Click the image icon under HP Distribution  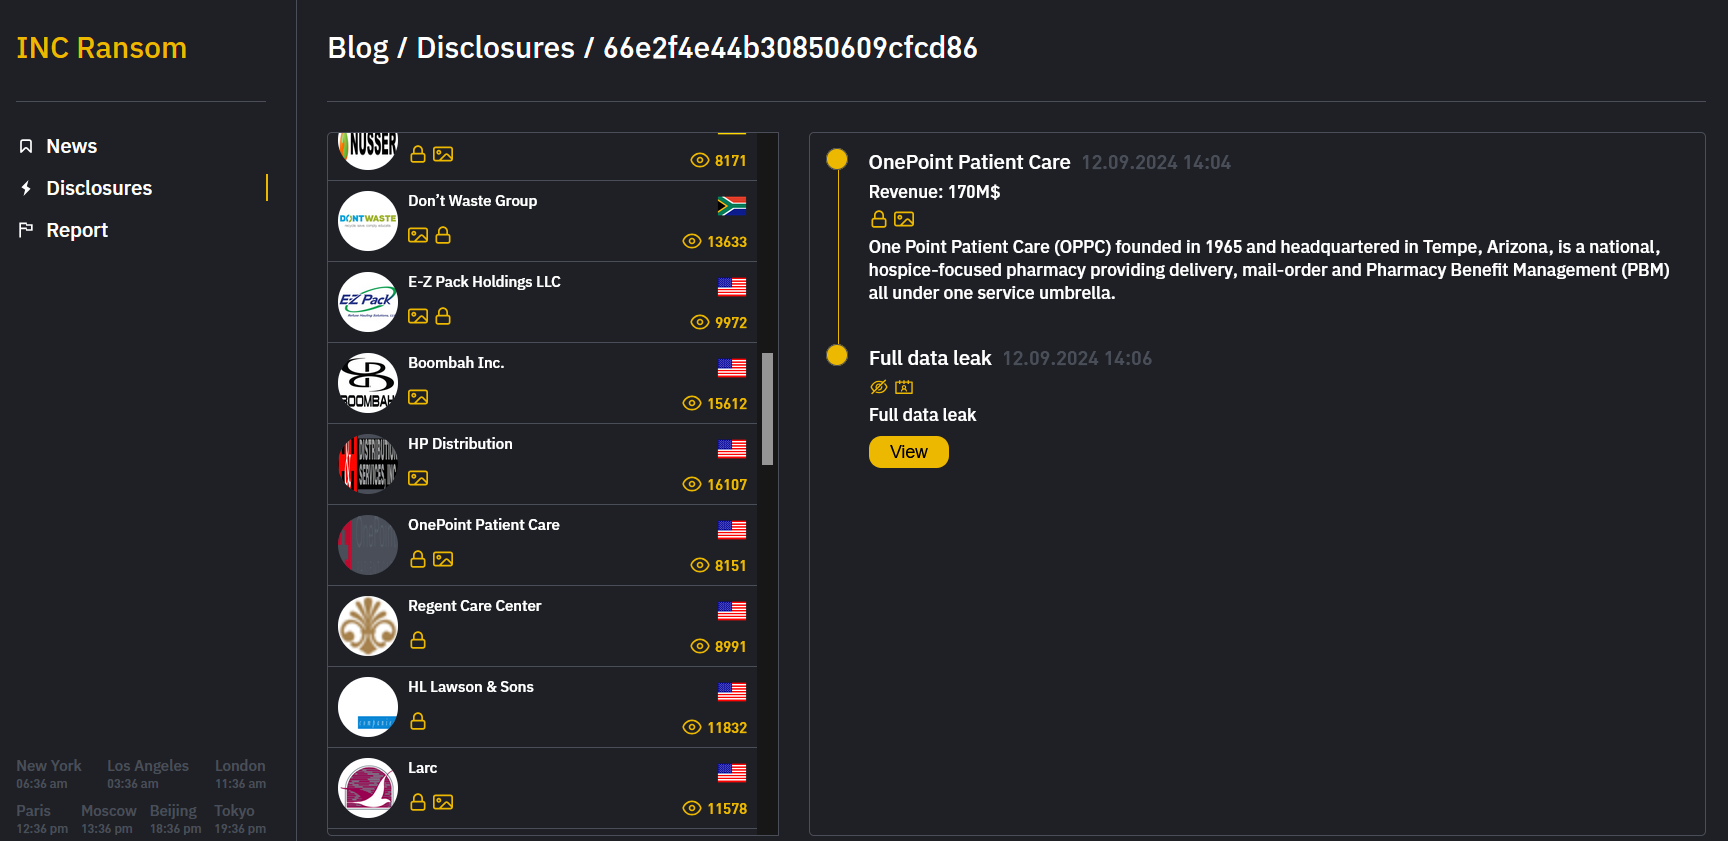[418, 478]
